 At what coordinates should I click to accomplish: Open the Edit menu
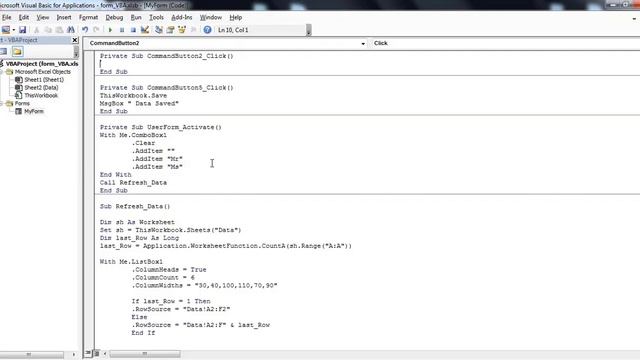[24, 18]
